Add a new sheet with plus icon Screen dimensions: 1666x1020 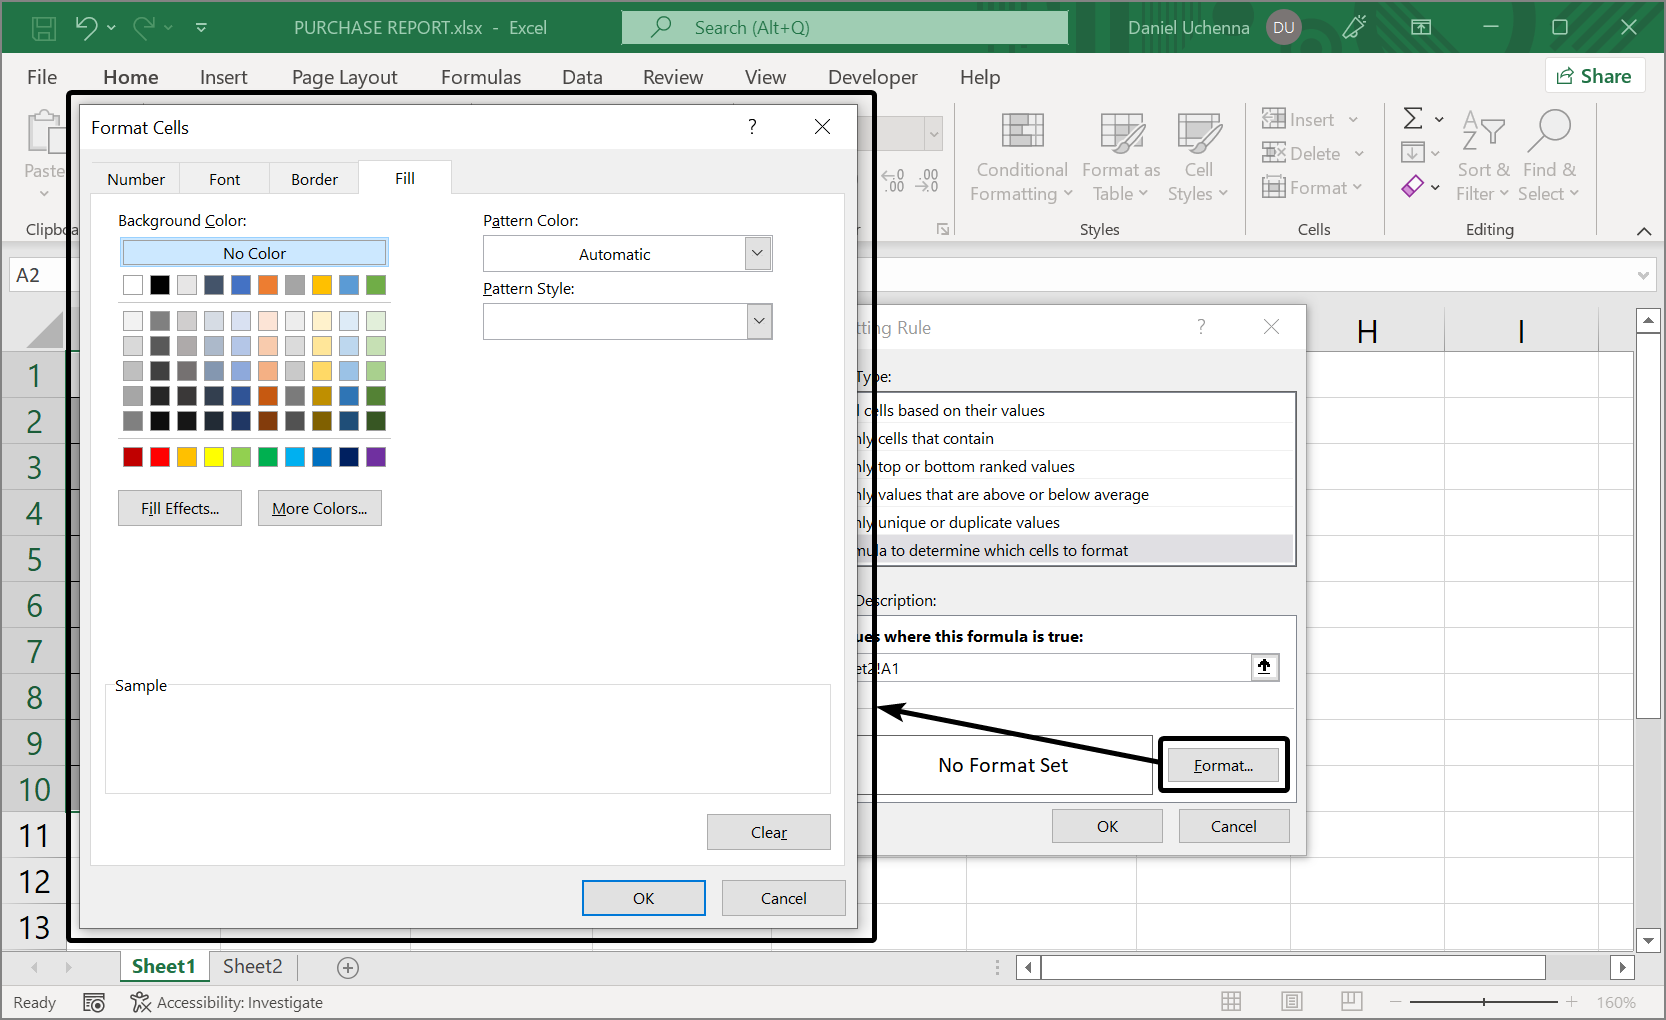click(348, 967)
